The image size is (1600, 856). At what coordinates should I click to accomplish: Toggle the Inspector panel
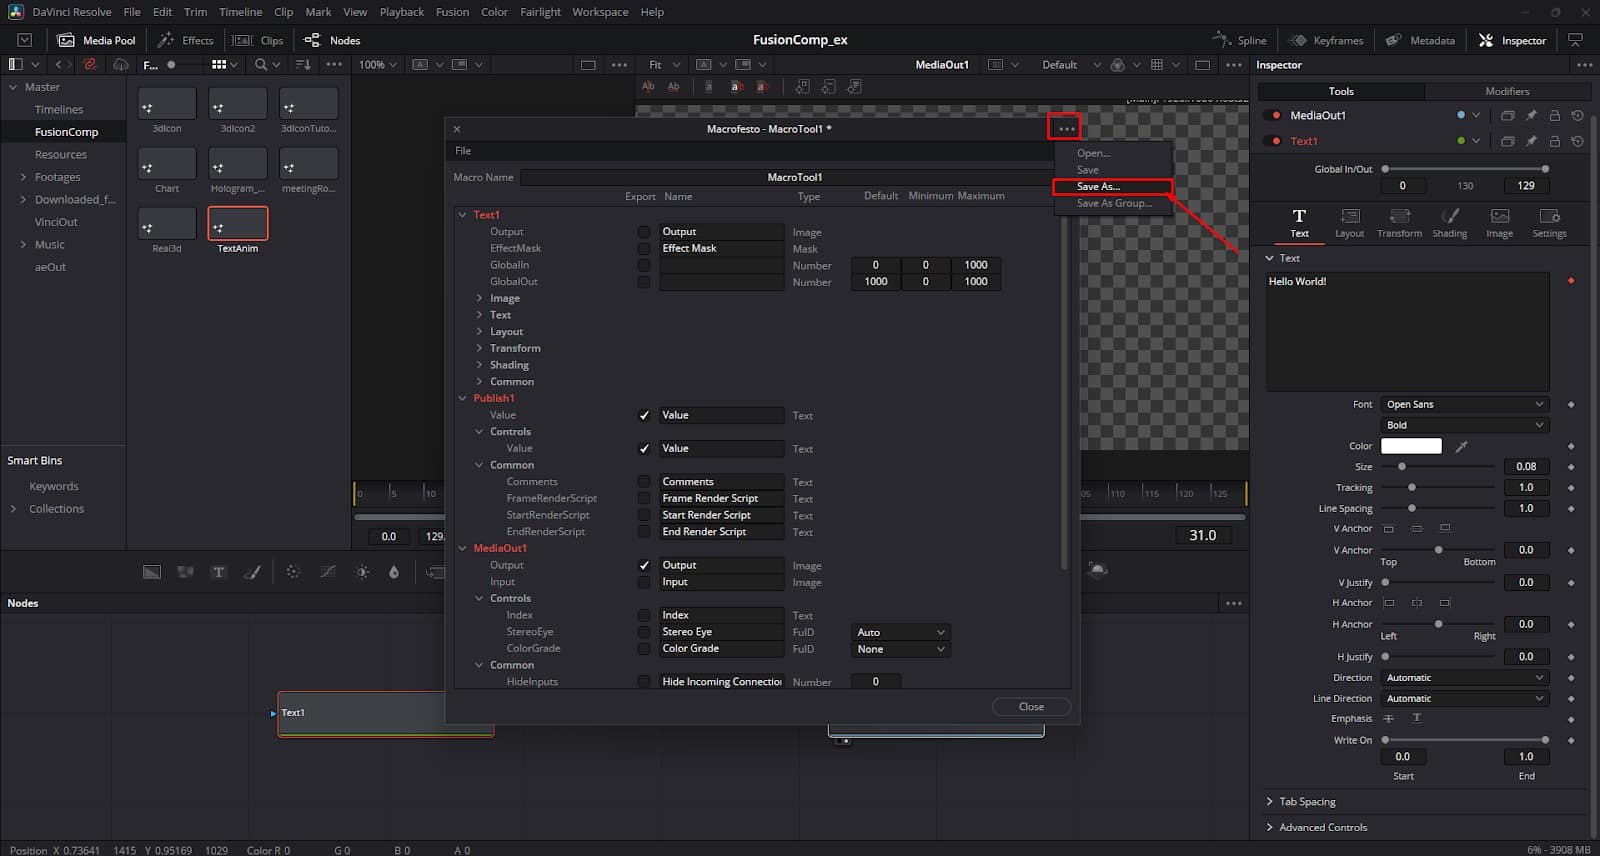pos(1512,40)
